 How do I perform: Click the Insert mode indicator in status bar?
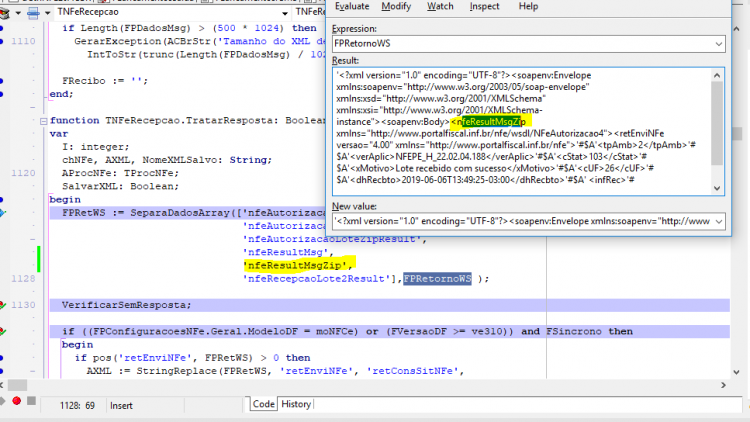[x=121, y=406]
